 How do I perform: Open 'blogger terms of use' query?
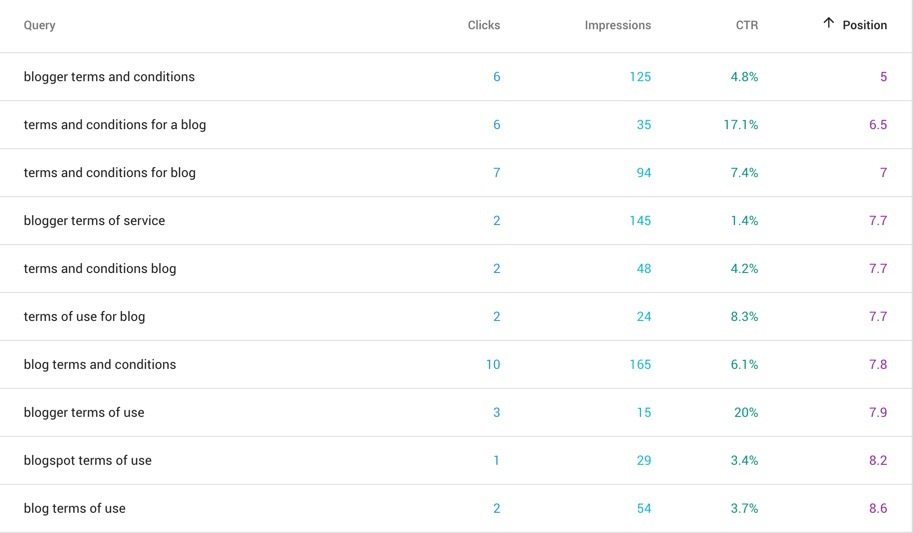pos(84,412)
